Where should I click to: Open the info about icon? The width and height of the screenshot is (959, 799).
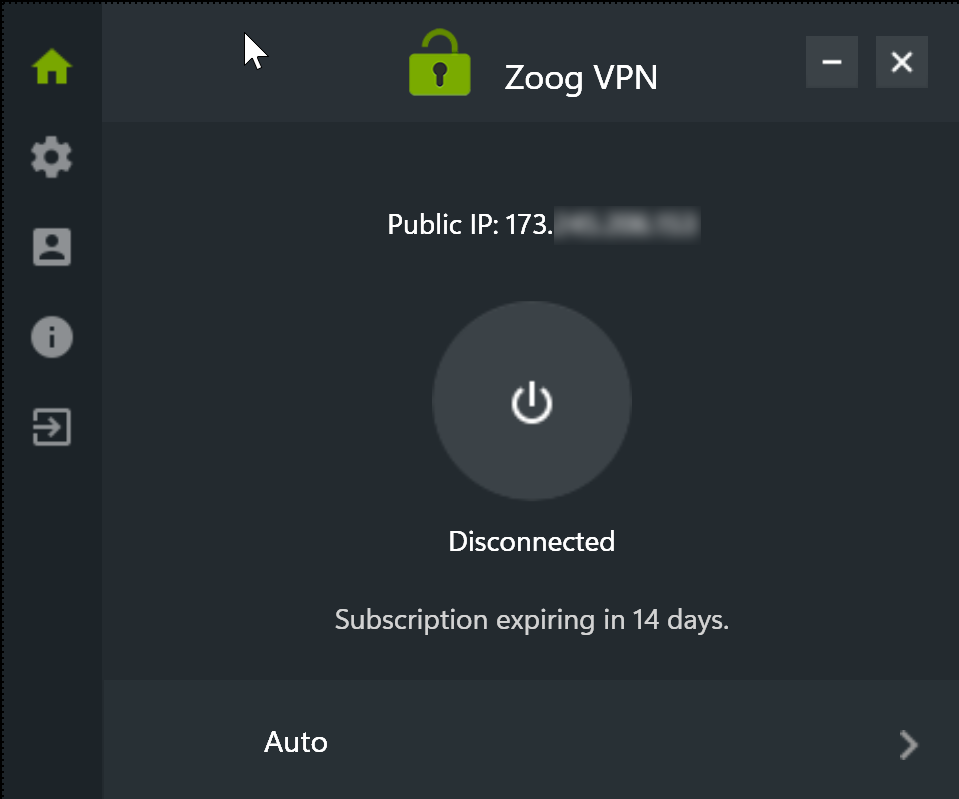52,337
